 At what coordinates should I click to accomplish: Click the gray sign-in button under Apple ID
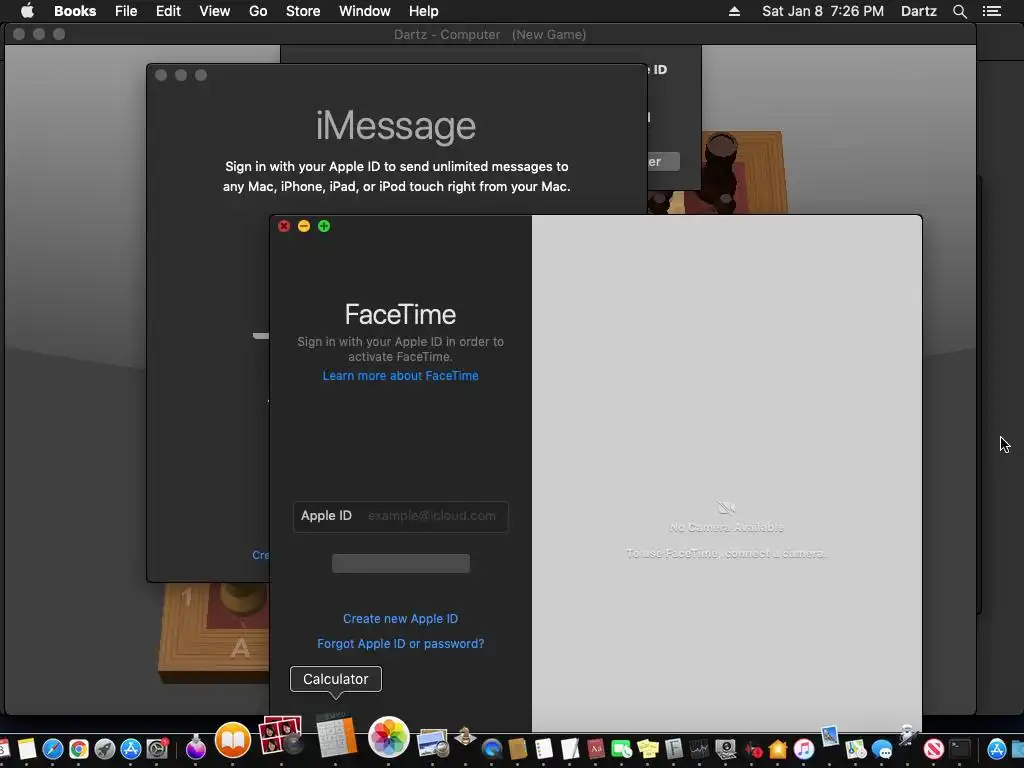400,563
